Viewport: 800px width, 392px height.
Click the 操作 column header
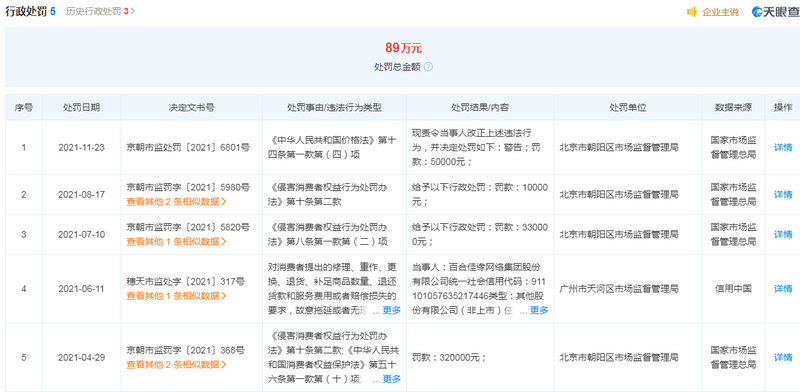[x=783, y=108]
